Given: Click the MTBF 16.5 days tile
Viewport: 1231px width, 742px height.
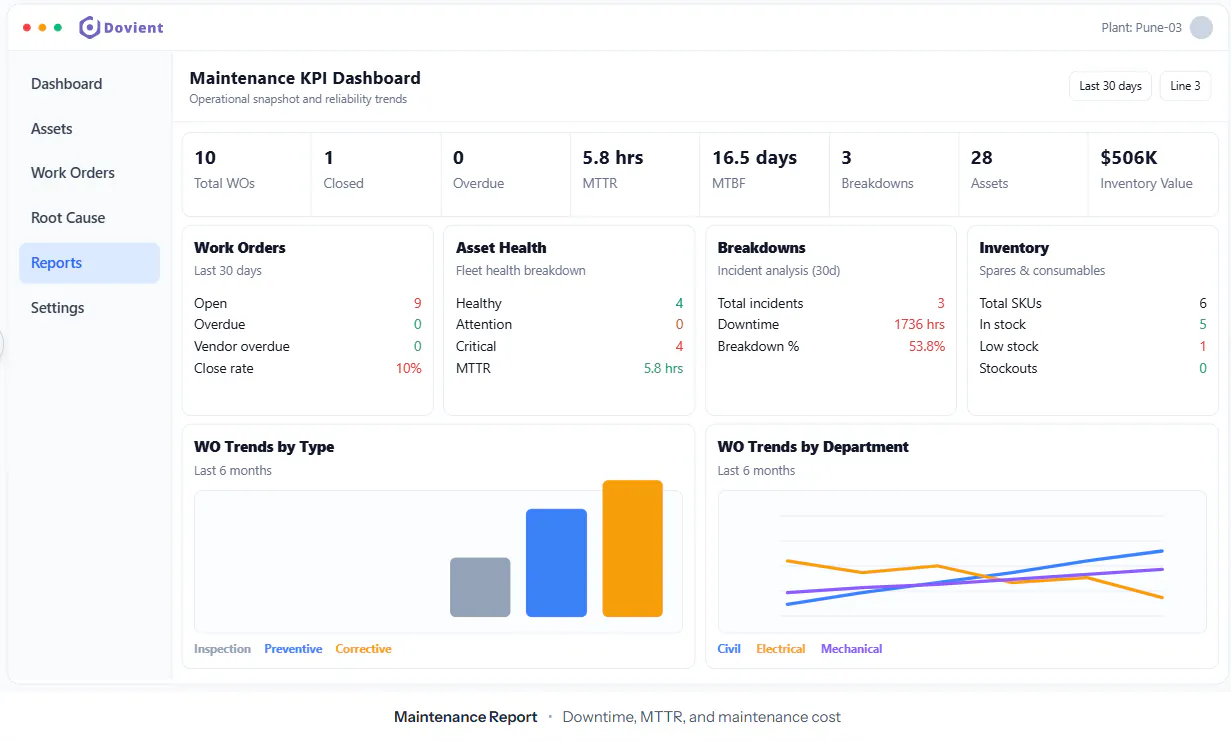Looking at the screenshot, I should pos(764,174).
